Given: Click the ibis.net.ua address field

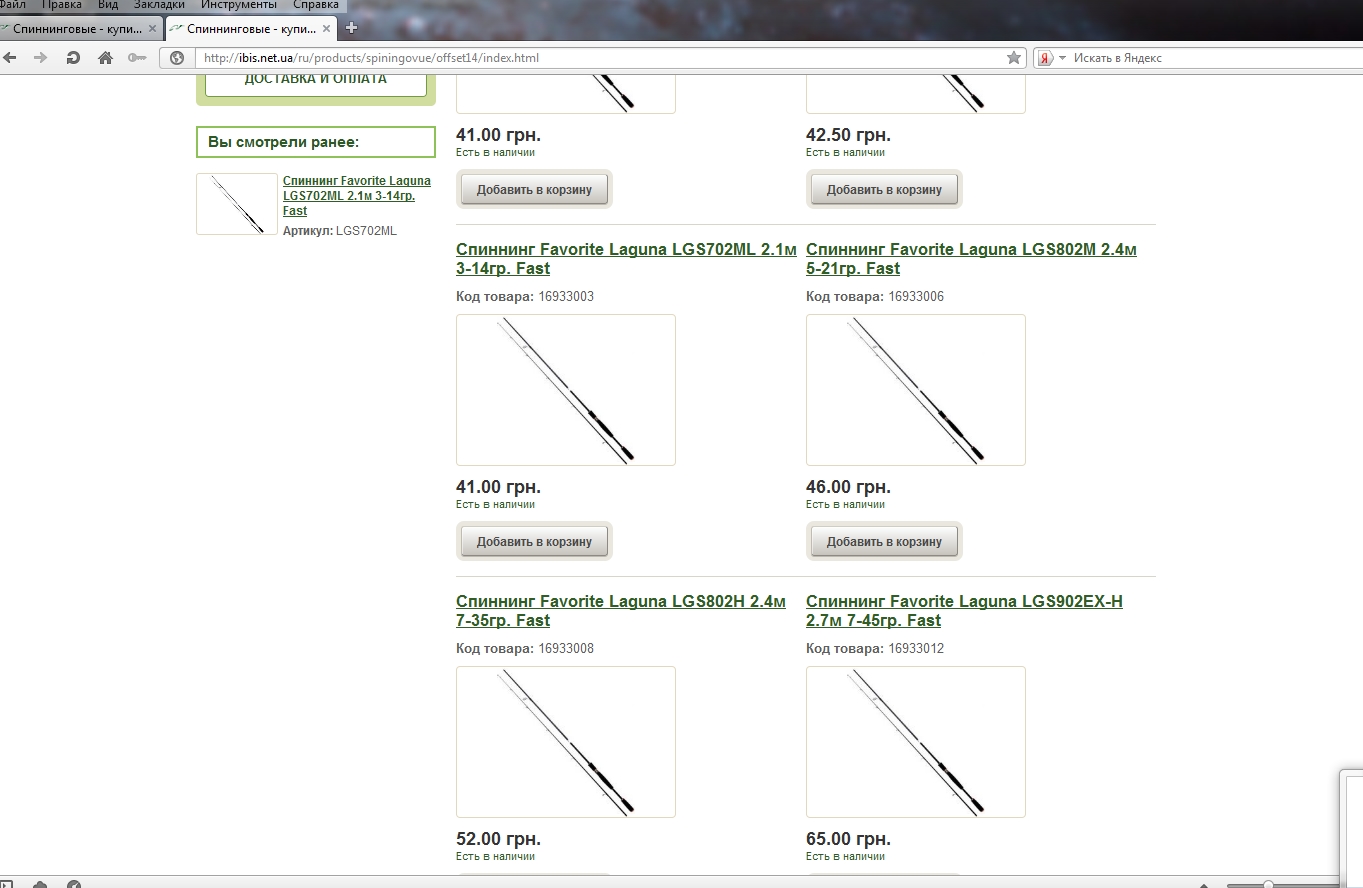Looking at the screenshot, I should click(x=600, y=58).
